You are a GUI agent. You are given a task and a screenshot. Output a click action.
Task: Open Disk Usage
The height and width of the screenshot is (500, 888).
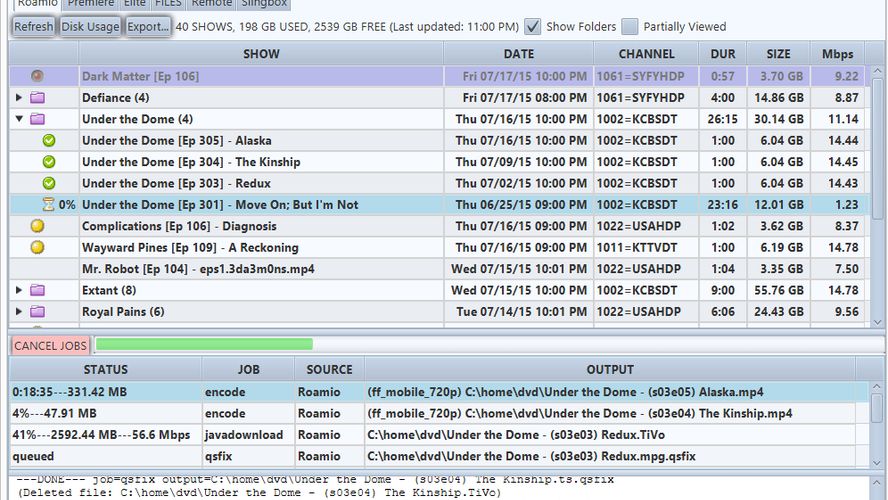90,27
